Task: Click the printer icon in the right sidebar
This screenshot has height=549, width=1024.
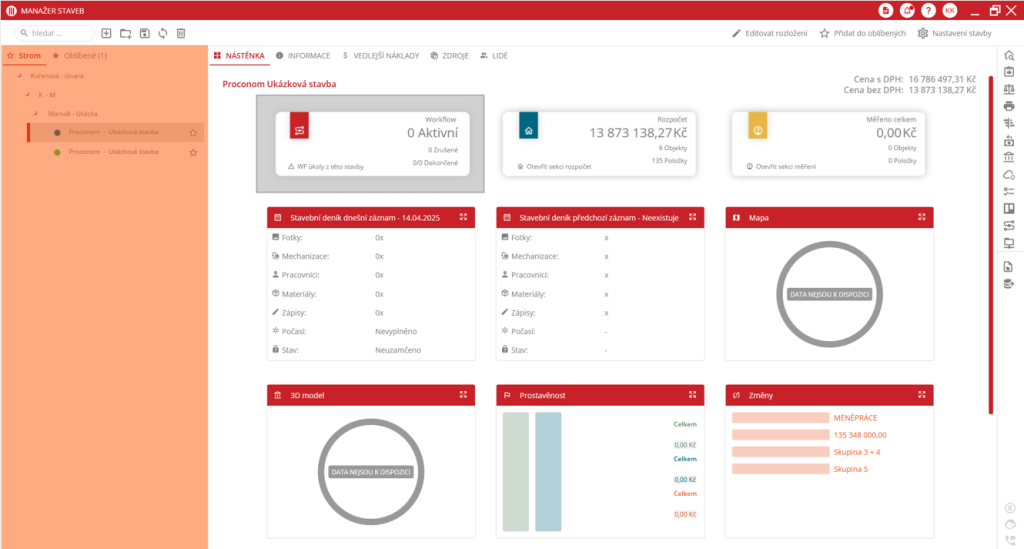Action: click(x=1009, y=105)
